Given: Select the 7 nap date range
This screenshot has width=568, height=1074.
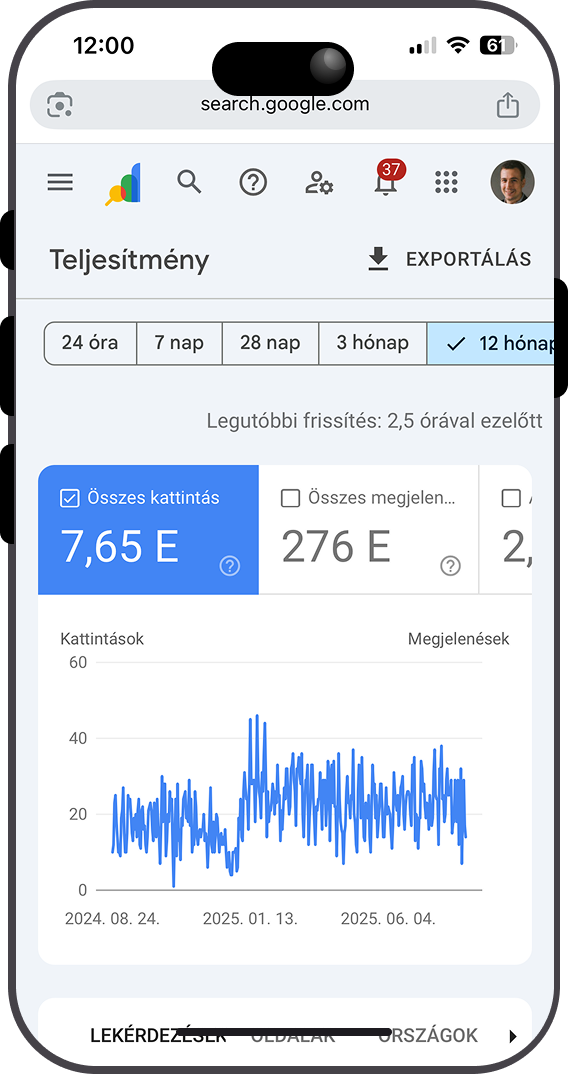Looking at the screenshot, I should click(x=179, y=343).
